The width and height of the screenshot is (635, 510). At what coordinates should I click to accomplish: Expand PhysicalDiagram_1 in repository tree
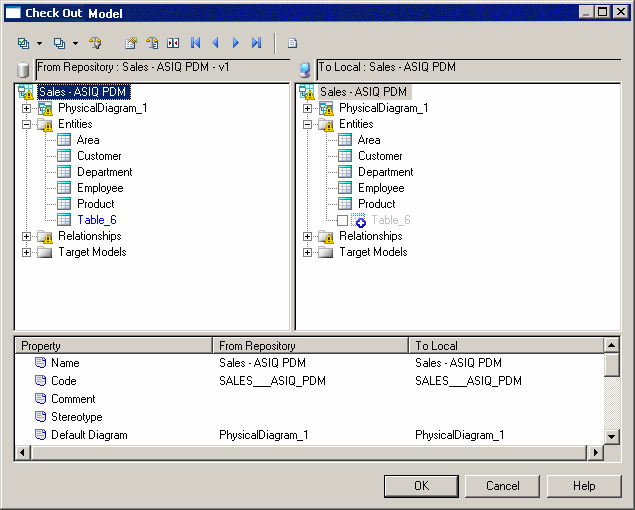click(x=27, y=108)
